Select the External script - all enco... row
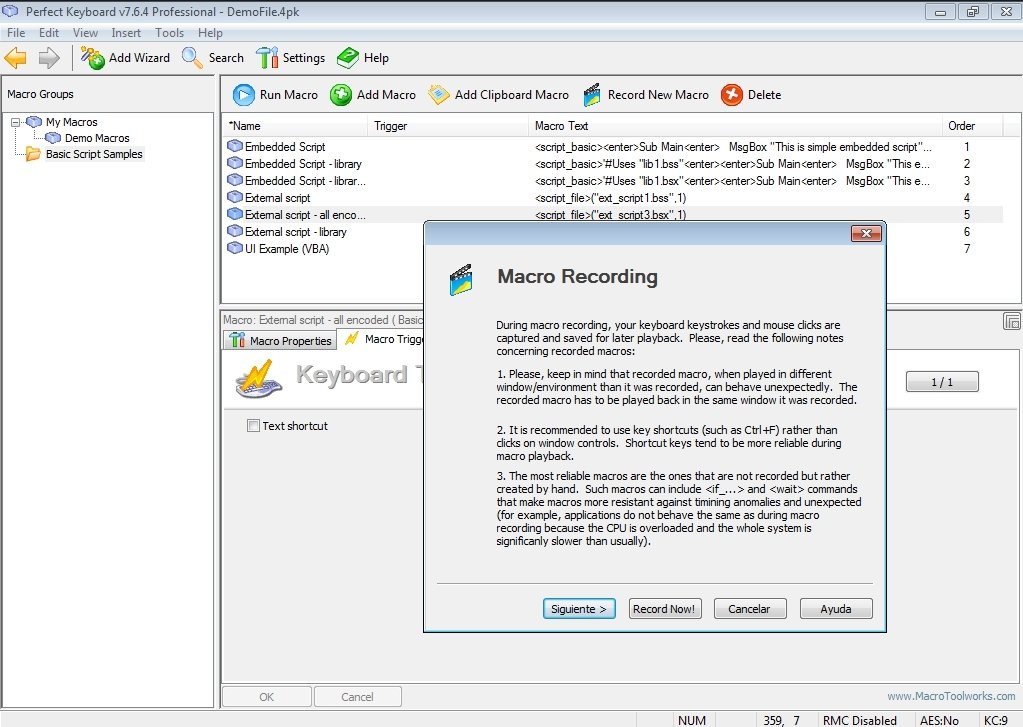 pyautogui.click(x=613, y=214)
